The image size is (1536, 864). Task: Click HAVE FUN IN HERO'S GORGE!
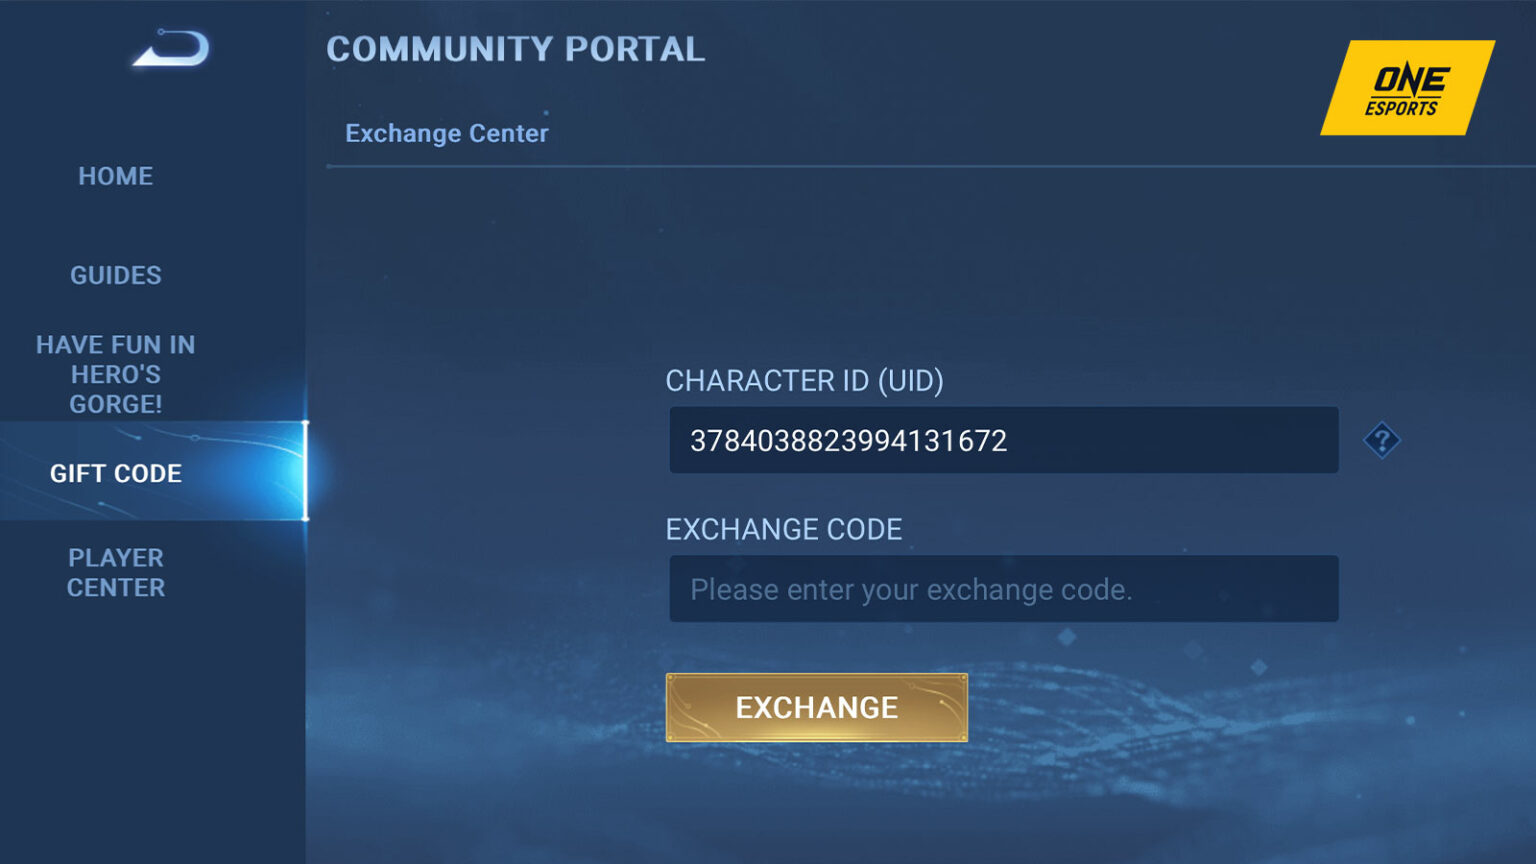coord(115,374)
